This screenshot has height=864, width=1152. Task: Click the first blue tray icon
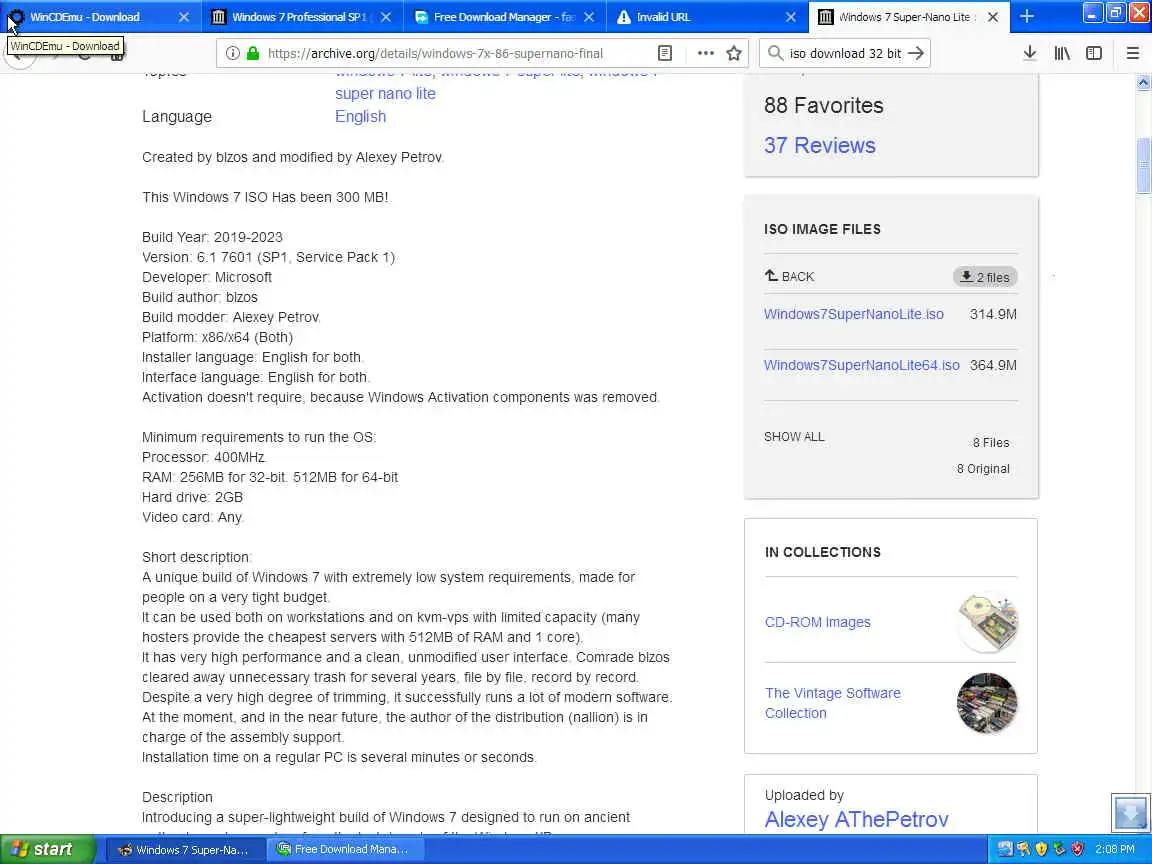coord(1005,849)
